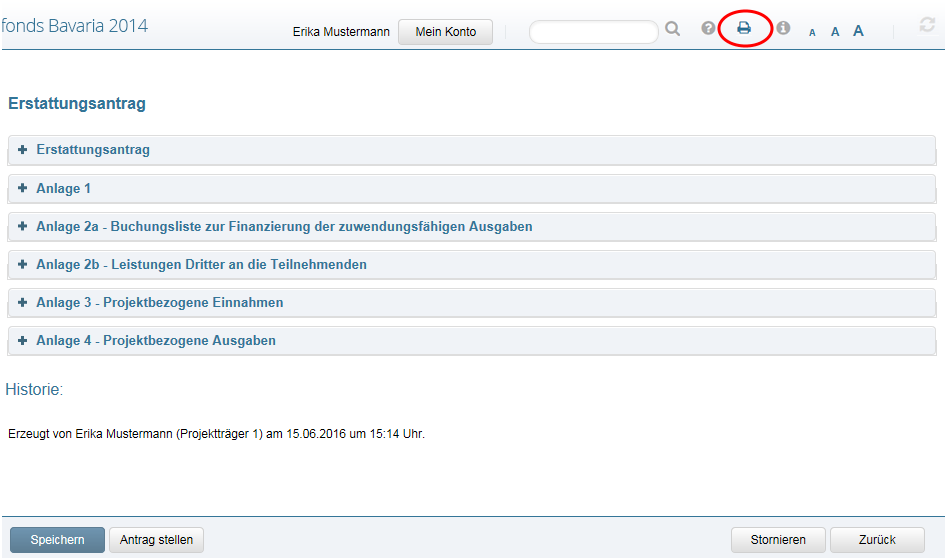This screenshot has height=558, width=948.
Task: Open the info icon in header
Action: tap(783, 29)
